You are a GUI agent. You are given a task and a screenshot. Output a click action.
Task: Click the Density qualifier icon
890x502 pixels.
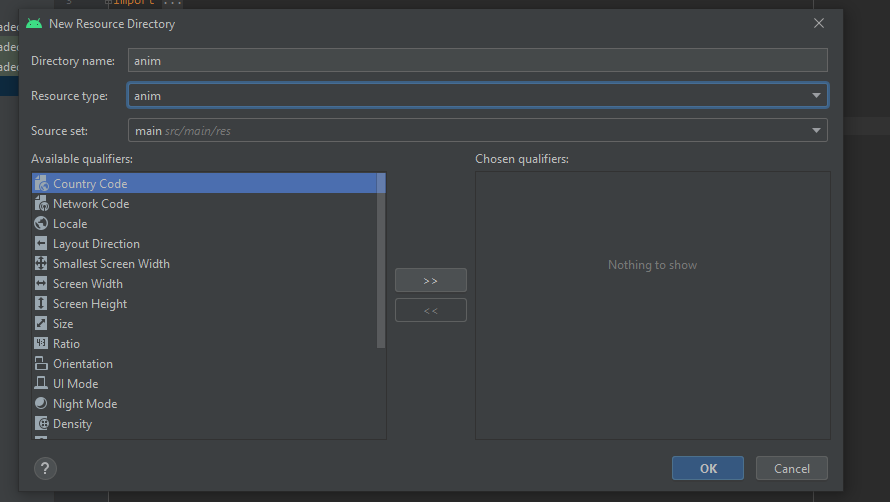coord(41,423)
